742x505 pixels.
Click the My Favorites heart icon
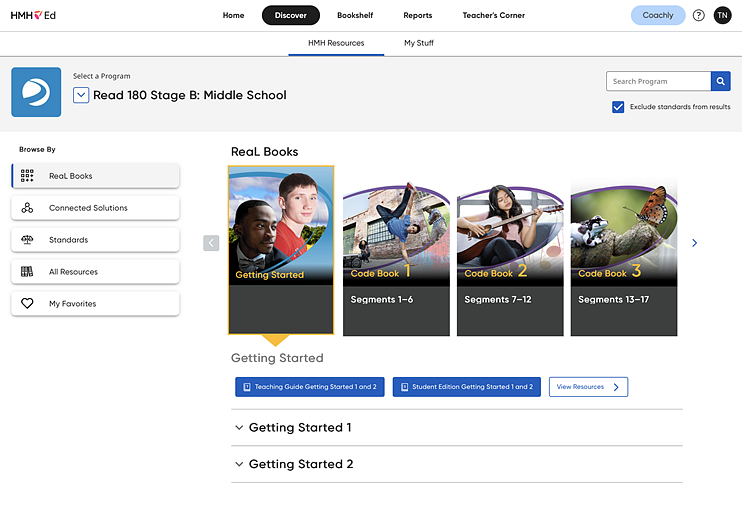pos(27,303)
